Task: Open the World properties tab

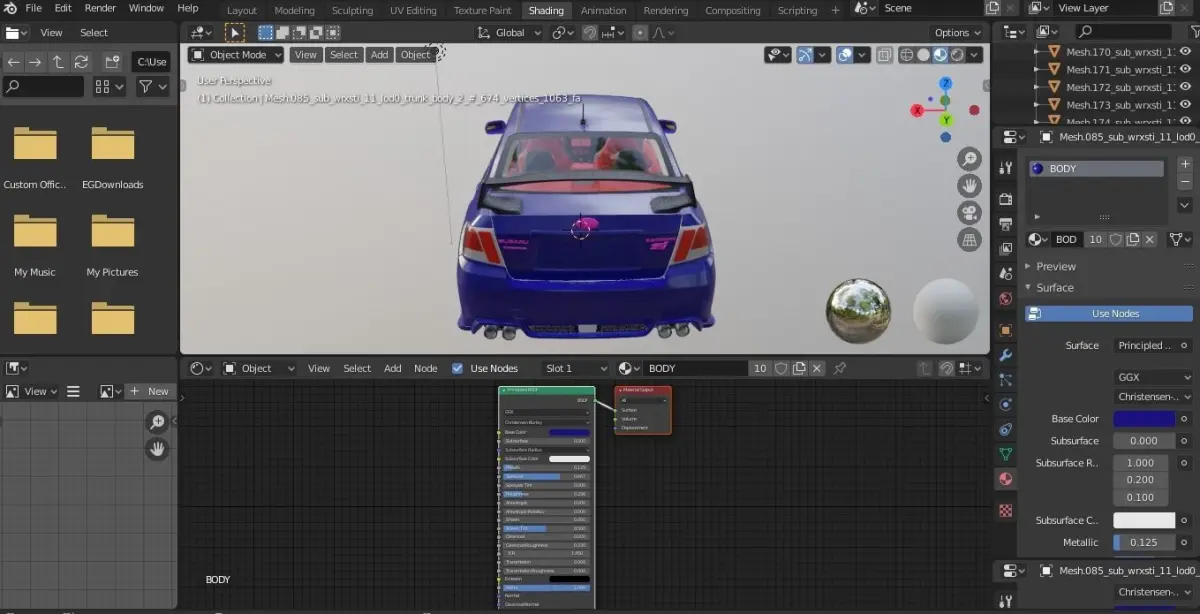Action: pyautogui.click(x=1006, y=299)
